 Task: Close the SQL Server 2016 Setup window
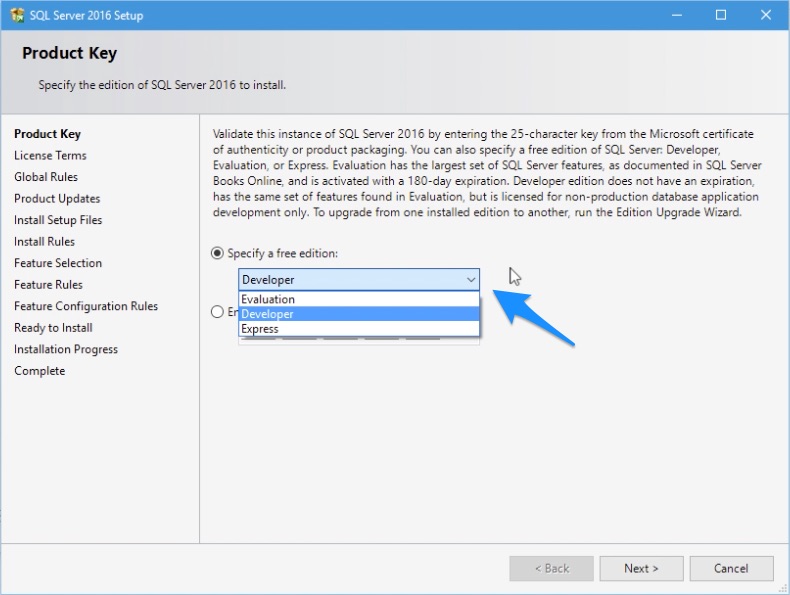(766, 15)
